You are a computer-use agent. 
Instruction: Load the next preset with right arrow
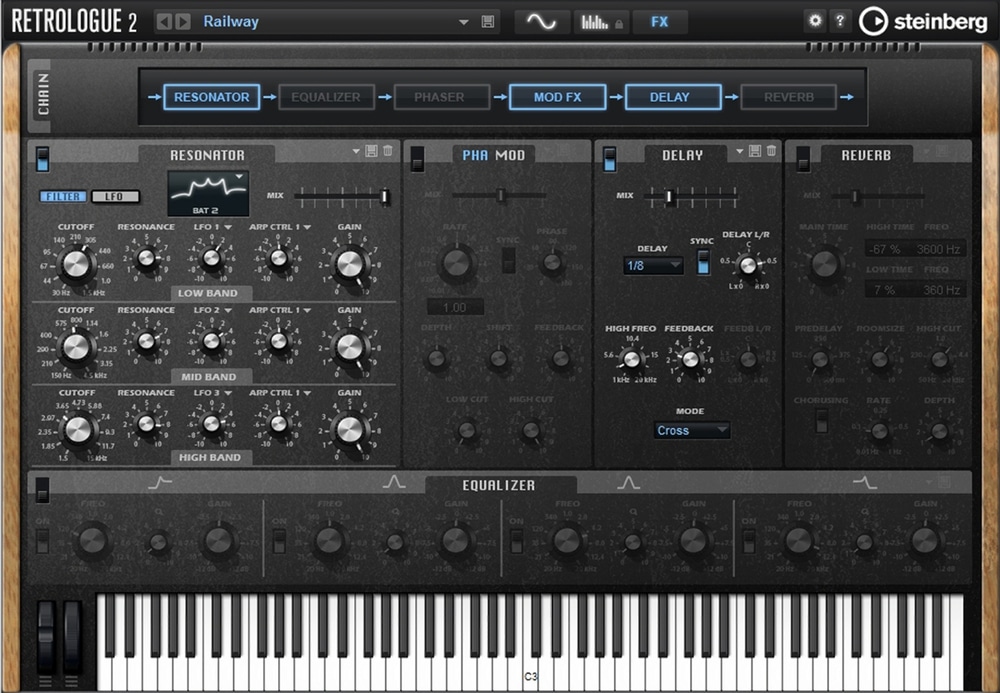(x=183, y=22)
